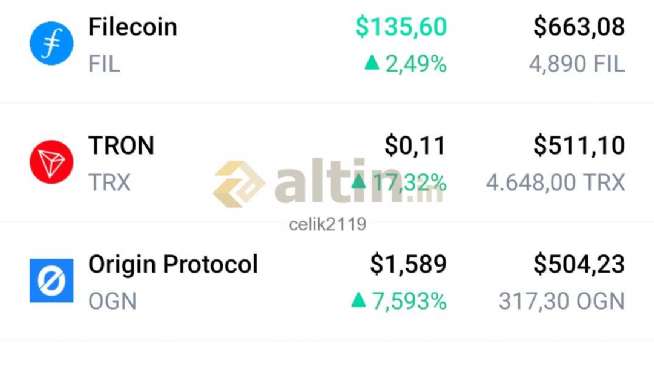The height and width of the screenshot is (366, 654).
Task: Tap the red TRON logo icon
Action: pos(52,162)
